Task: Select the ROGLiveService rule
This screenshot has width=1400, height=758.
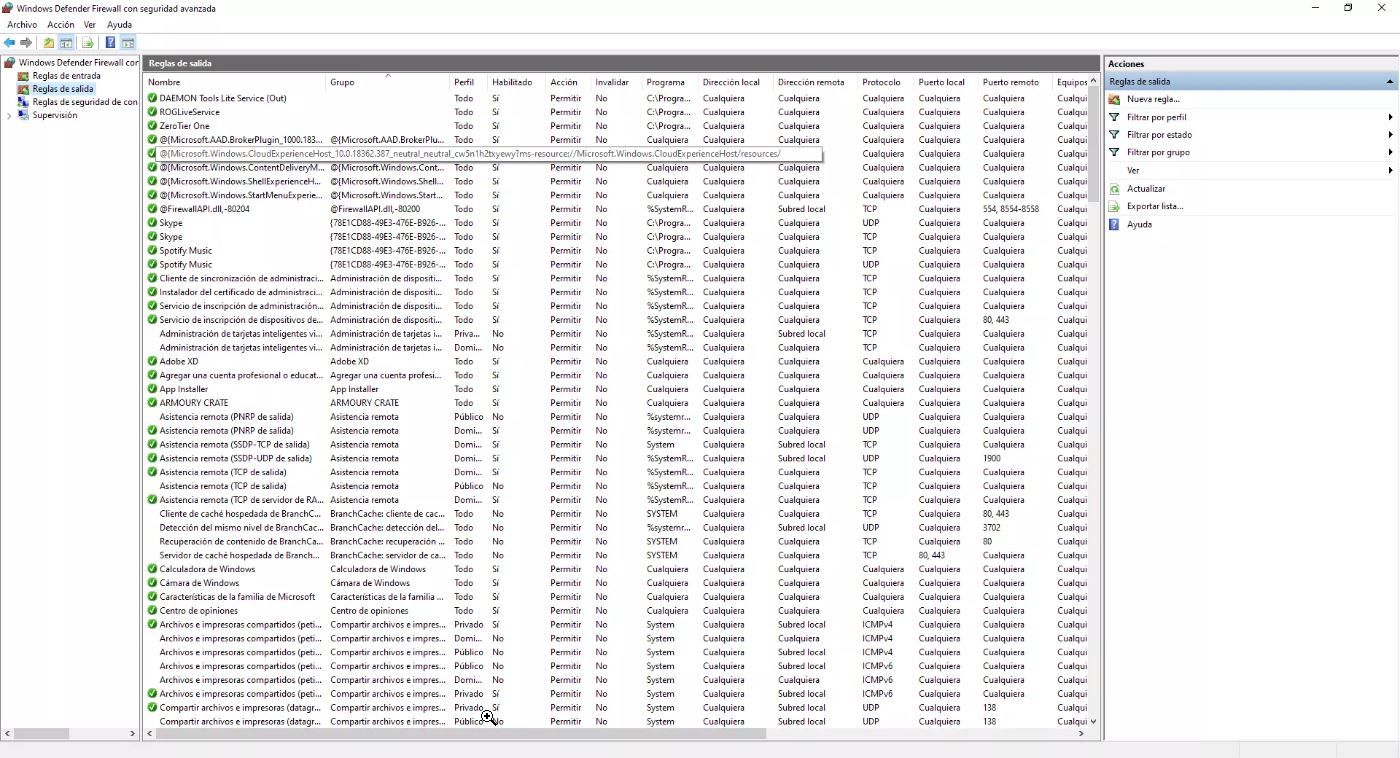Action: pos(616,112)
